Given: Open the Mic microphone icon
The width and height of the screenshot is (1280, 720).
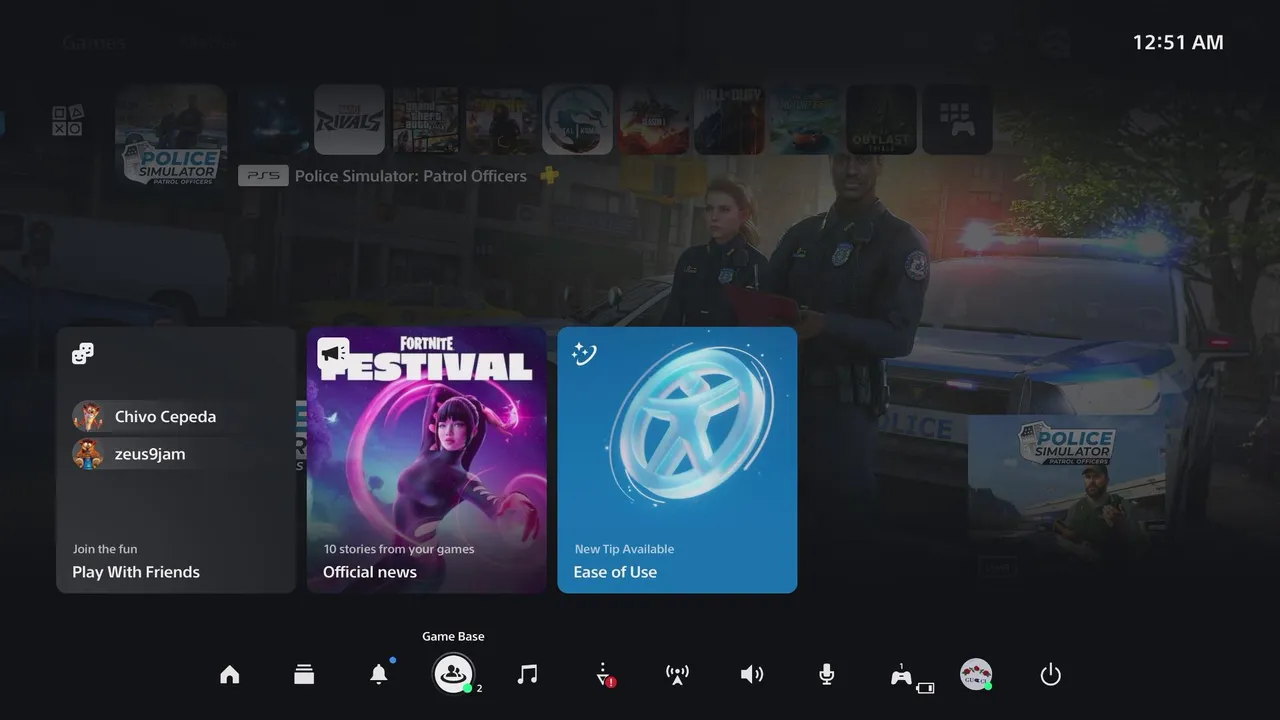Looking at the screenshot, I should point(826,675).
